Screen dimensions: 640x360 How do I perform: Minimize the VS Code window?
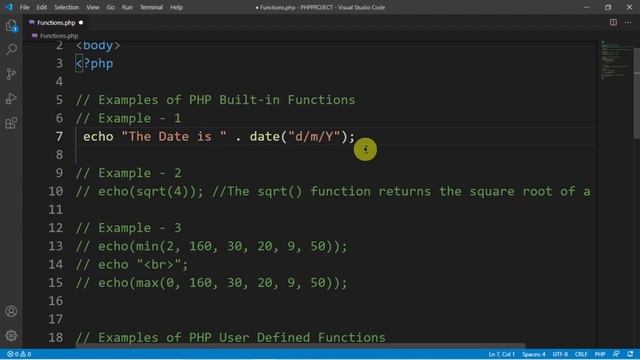587,7
